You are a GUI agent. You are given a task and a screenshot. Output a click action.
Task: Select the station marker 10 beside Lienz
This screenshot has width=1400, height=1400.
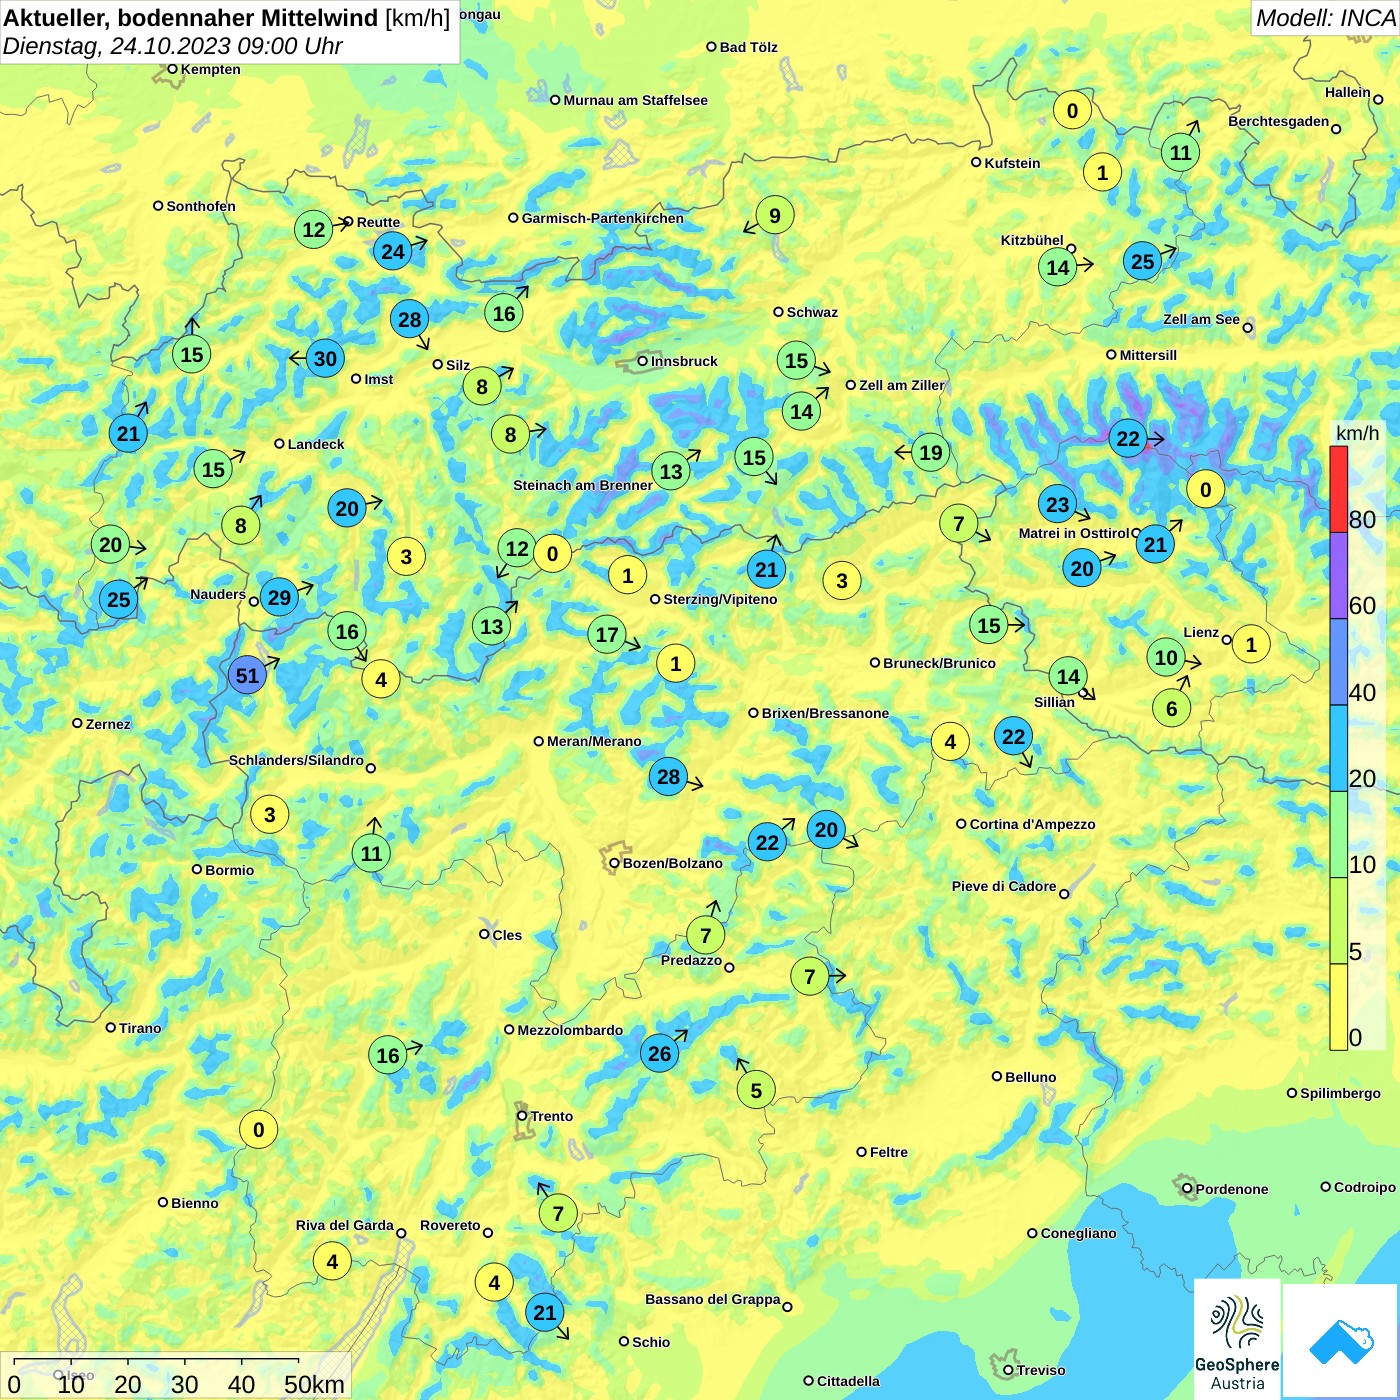[x=1165, y=657]
